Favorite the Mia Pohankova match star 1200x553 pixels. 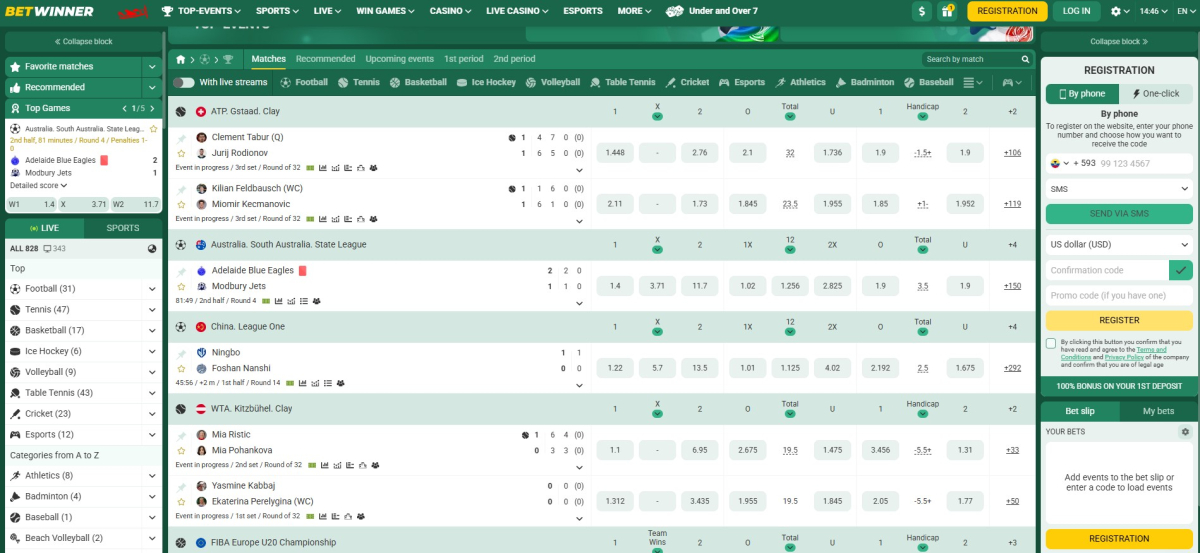181,450
